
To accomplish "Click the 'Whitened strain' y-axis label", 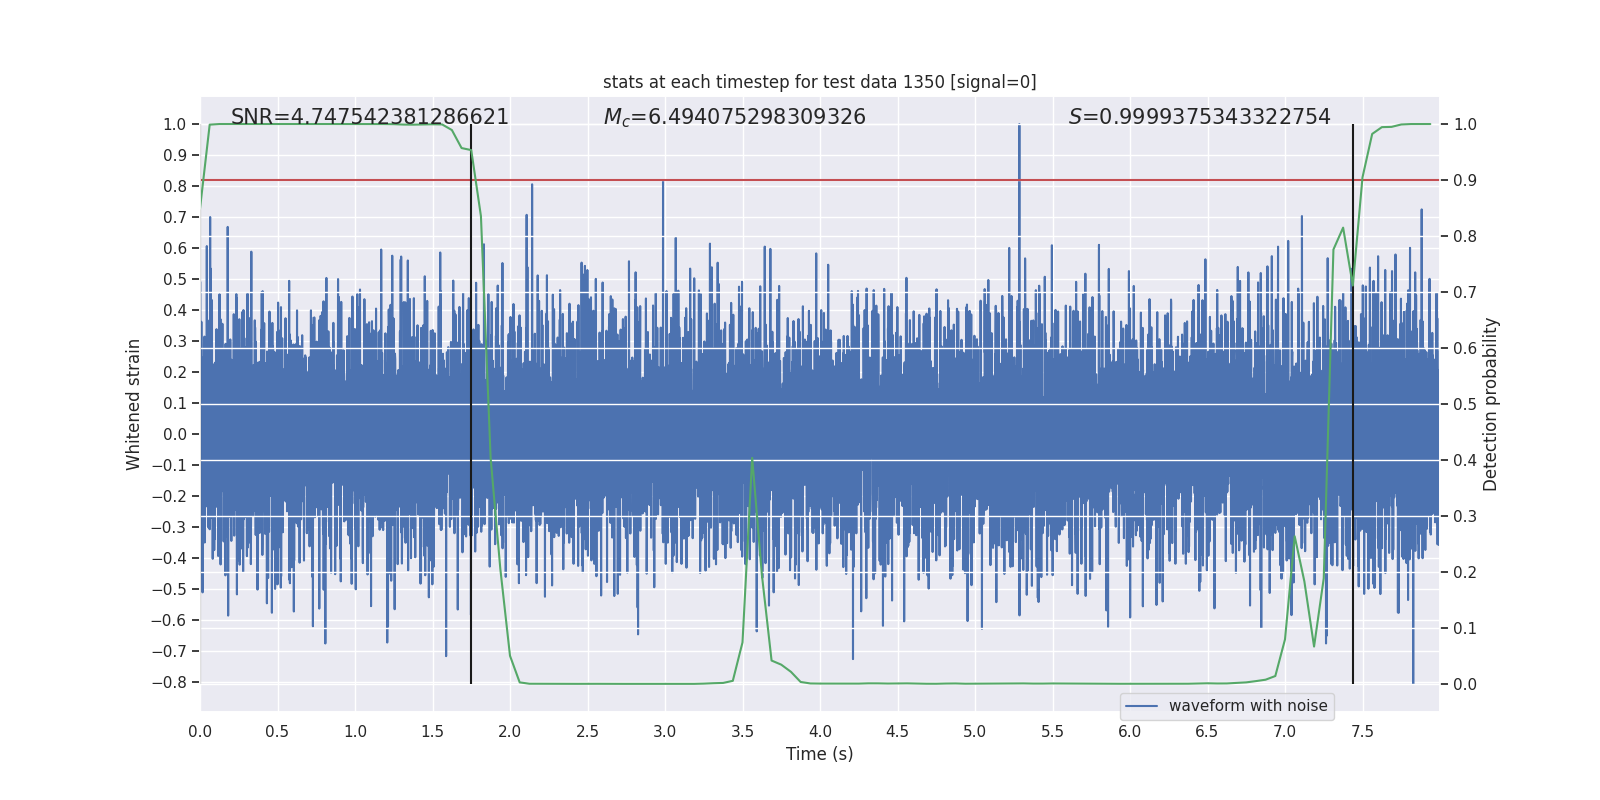I will 133,404.
